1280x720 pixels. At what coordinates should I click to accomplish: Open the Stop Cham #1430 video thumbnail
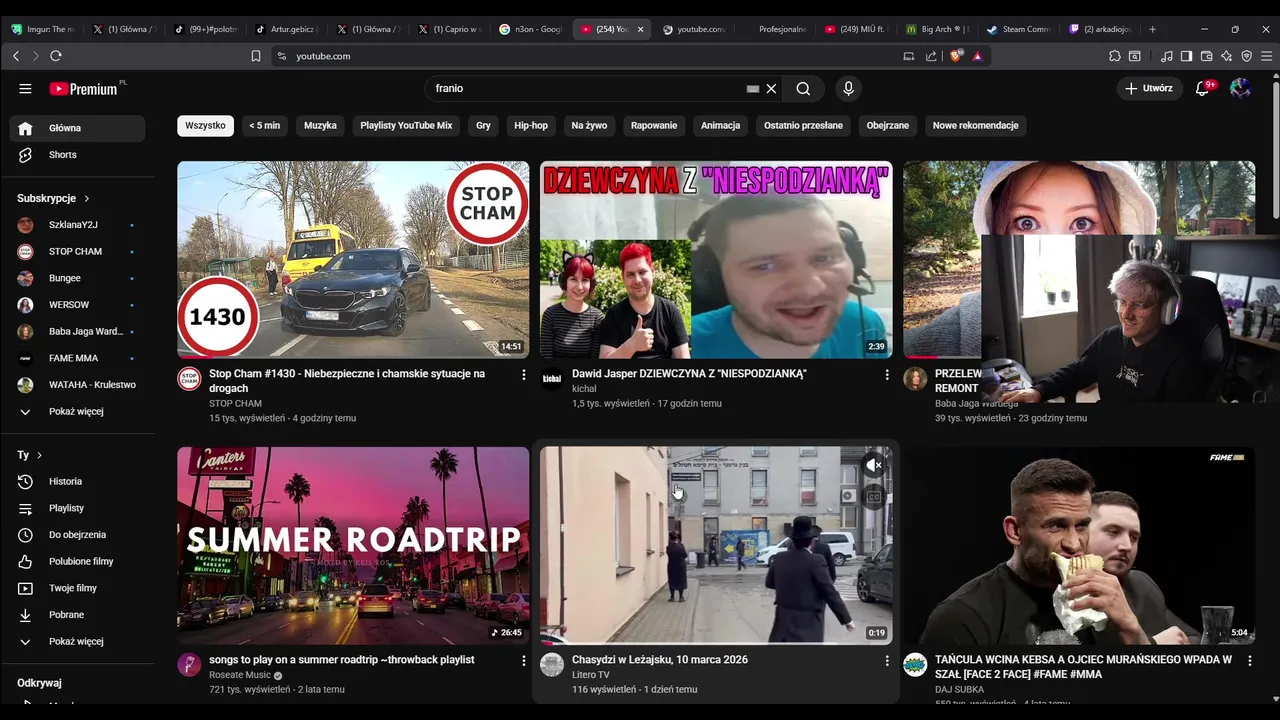pyautogui.click(x=353, y=260)
